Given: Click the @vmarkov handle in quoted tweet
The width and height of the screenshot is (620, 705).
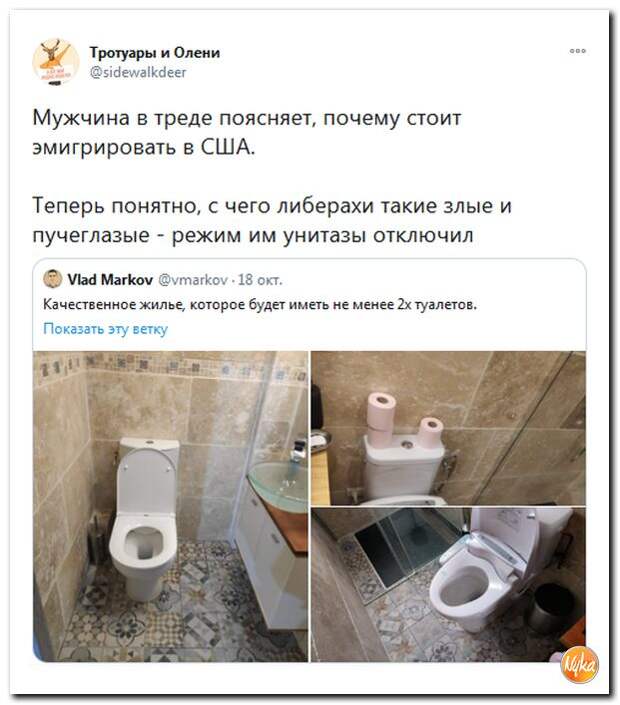Looking at the screenshot, I should coord(193,280).
